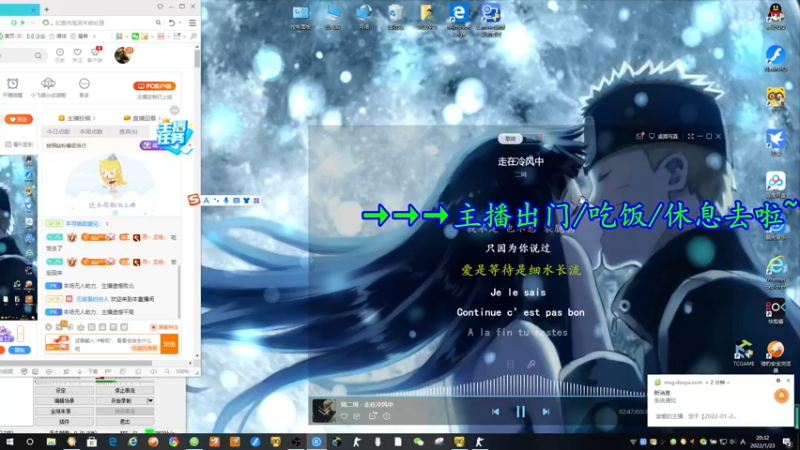The width and height of the screenshot is (800, 450).
Task: Click the 退出 button in OBS panel
Action: coord(125,421)
